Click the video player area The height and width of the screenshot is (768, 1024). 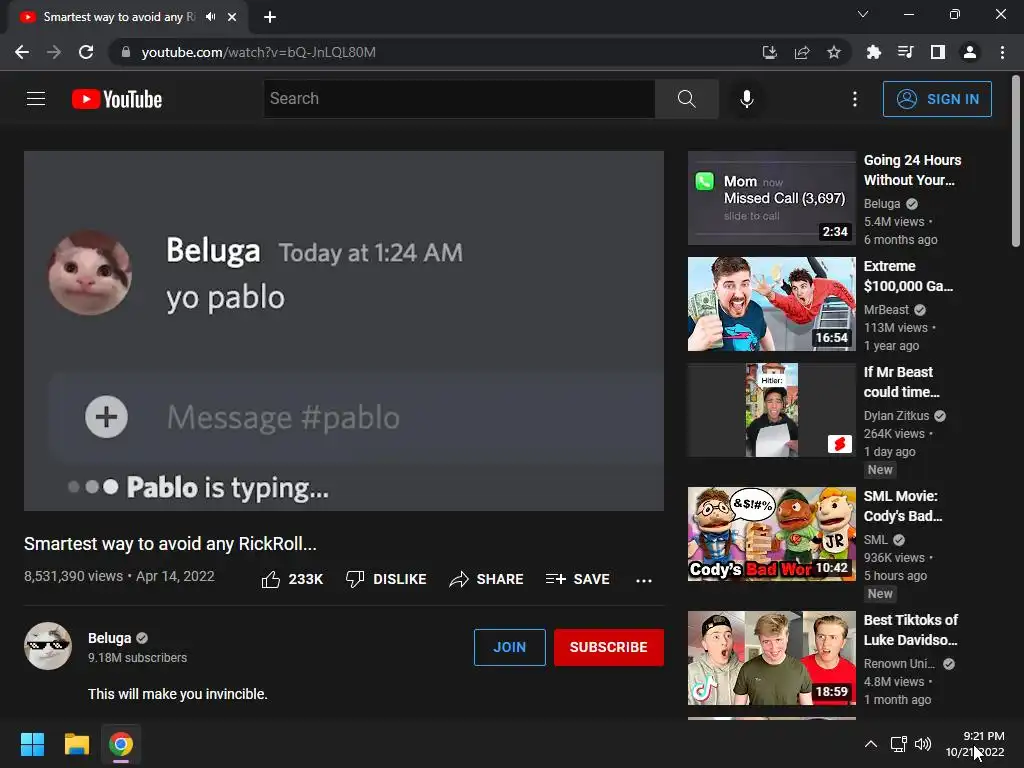point(344,330)
